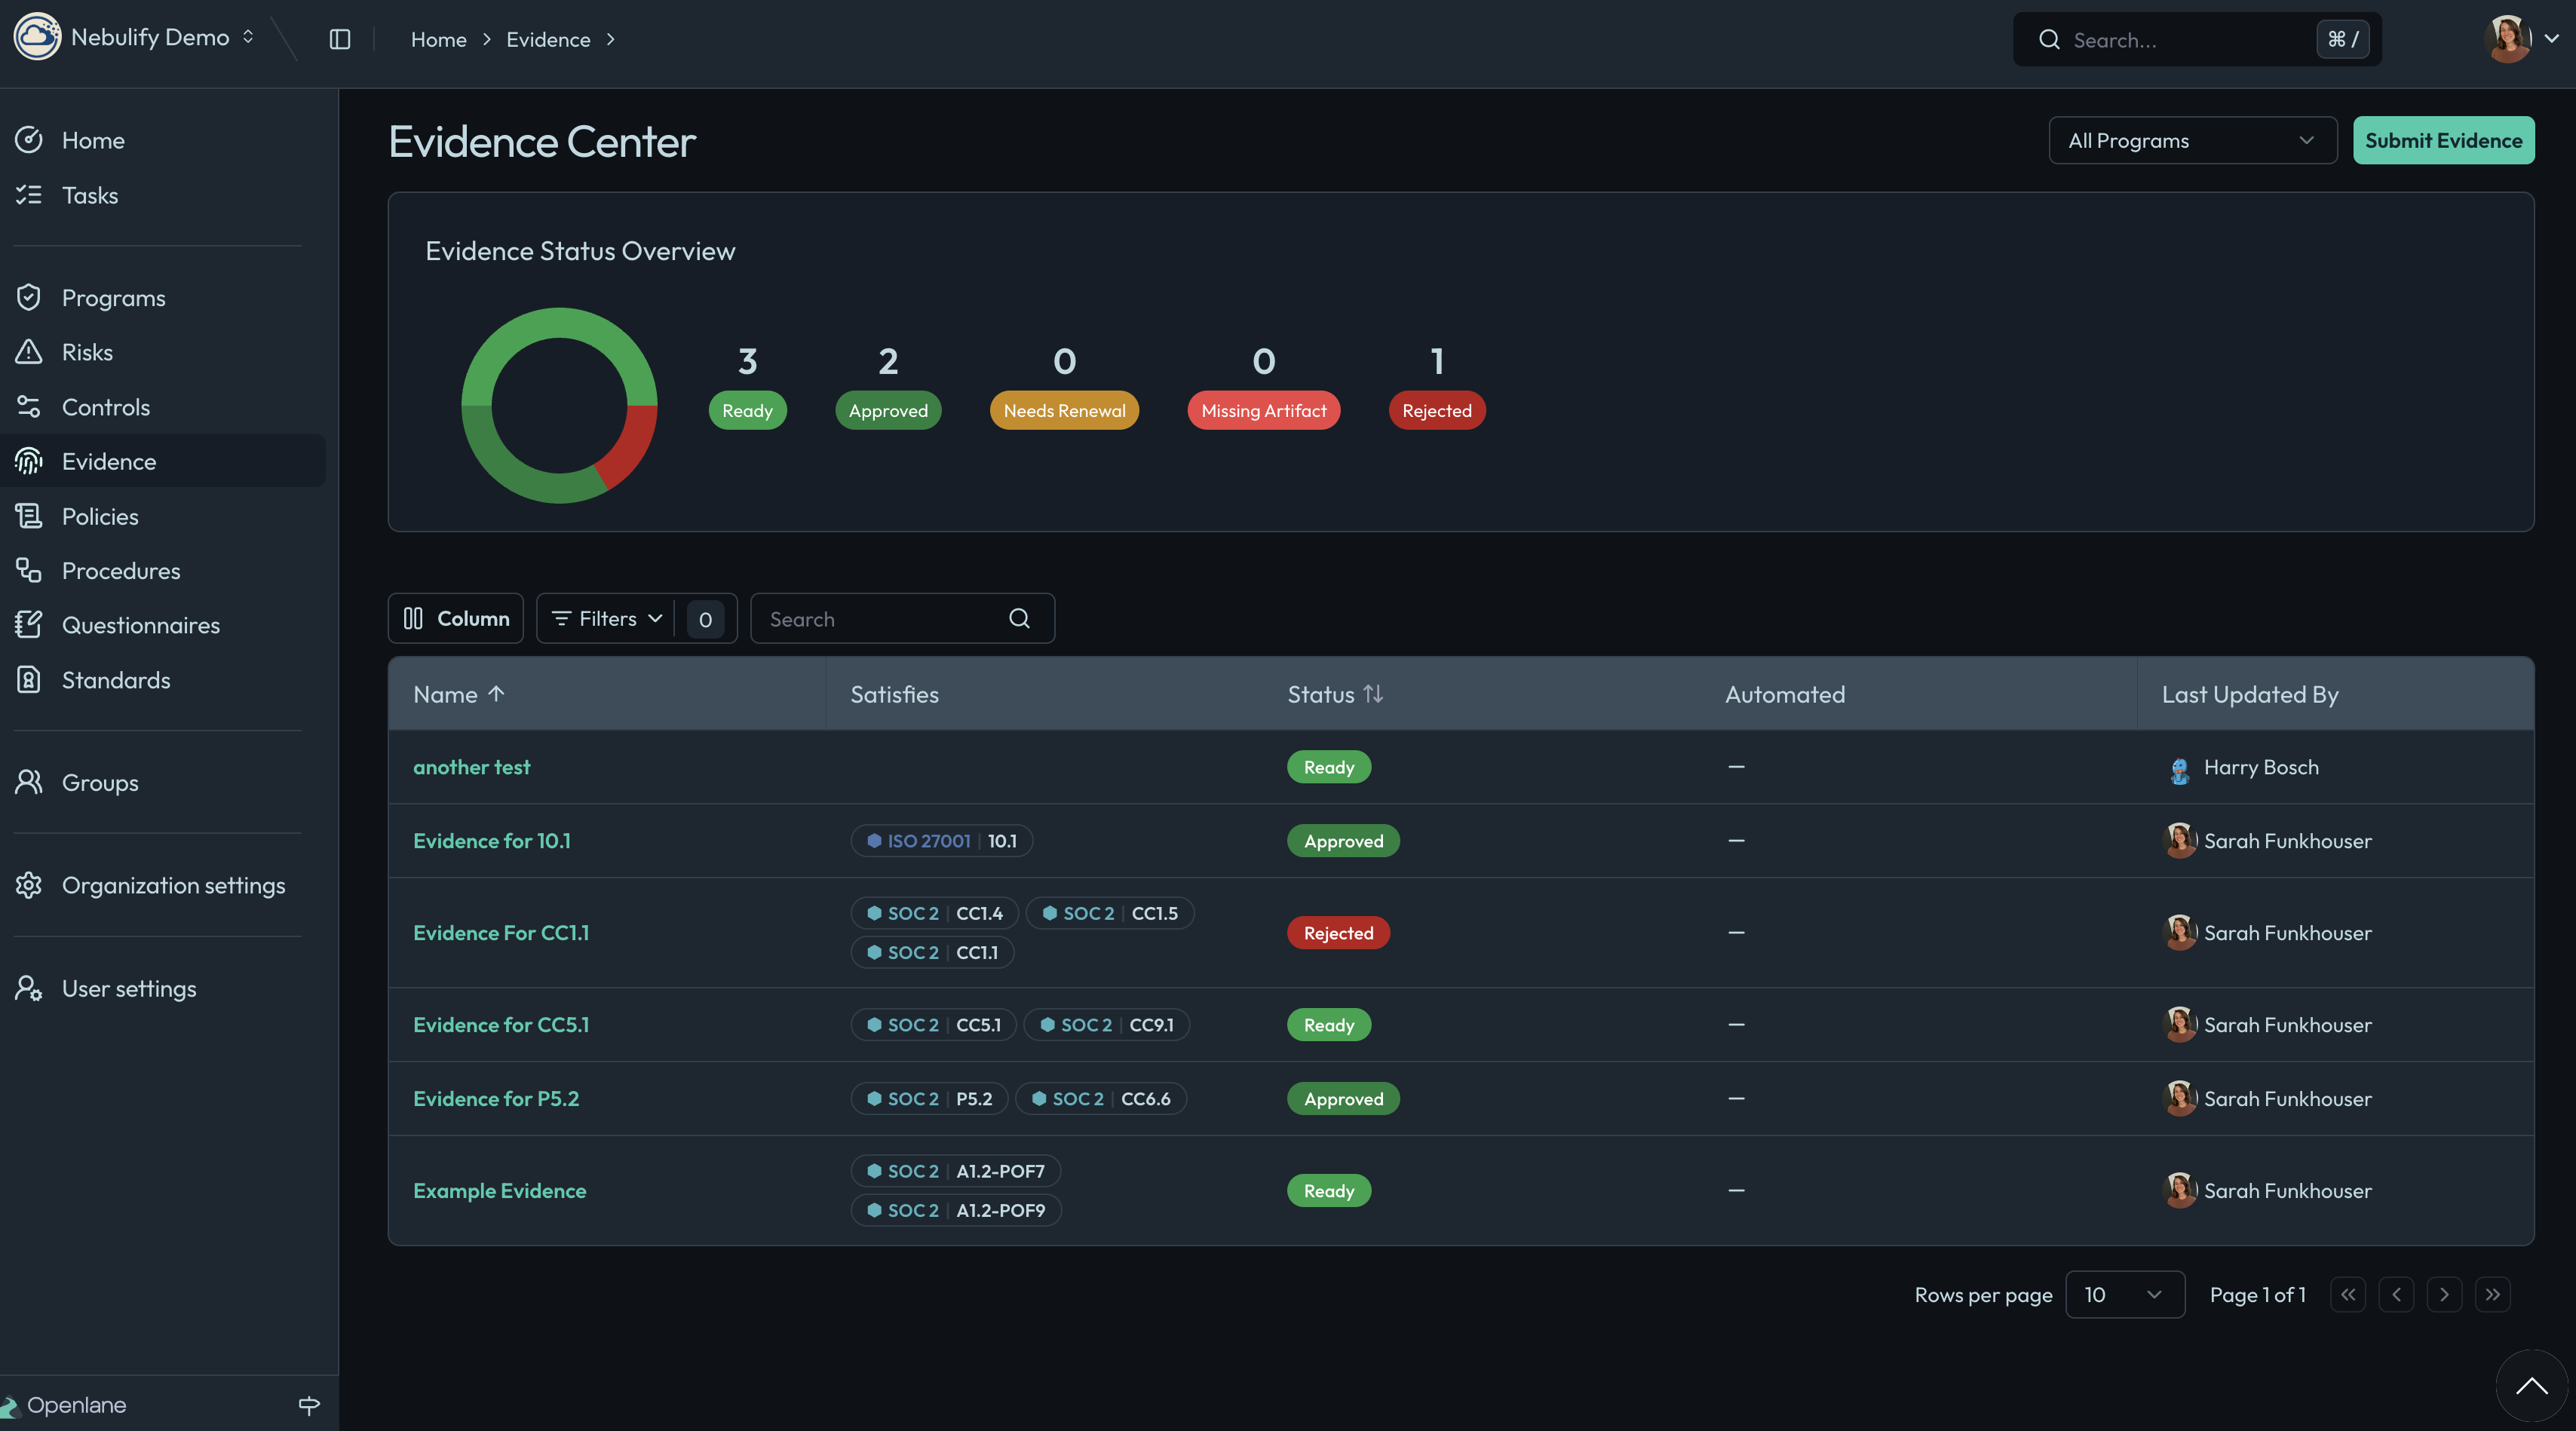Sort by the Status column arrows

pos(1373,694)
